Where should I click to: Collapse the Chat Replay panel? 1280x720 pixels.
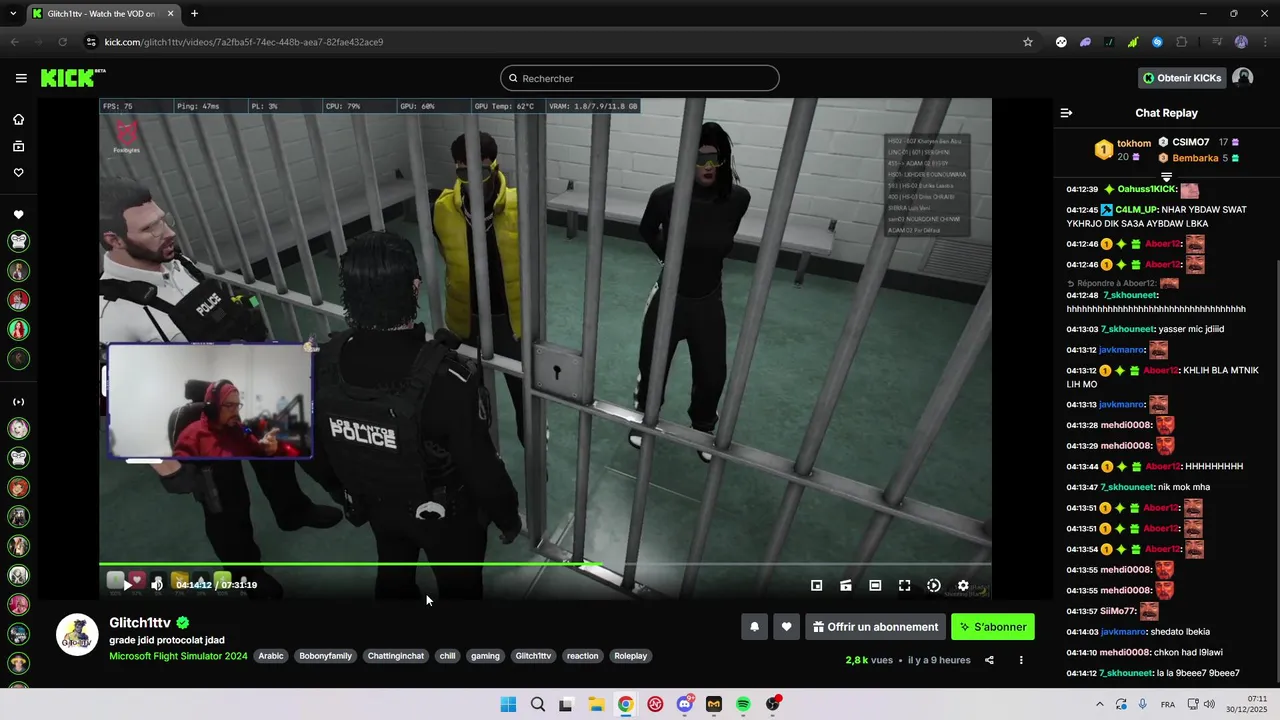(1066, 113)
